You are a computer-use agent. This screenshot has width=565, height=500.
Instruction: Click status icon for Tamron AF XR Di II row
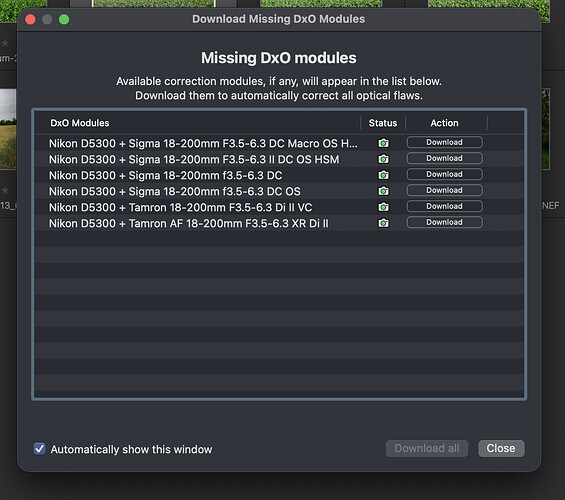383,223
